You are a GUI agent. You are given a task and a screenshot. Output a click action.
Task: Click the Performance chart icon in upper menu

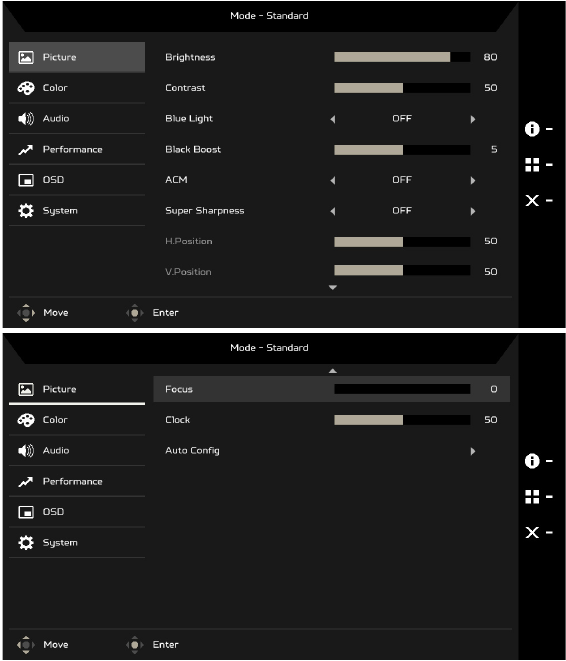[26, 150]
